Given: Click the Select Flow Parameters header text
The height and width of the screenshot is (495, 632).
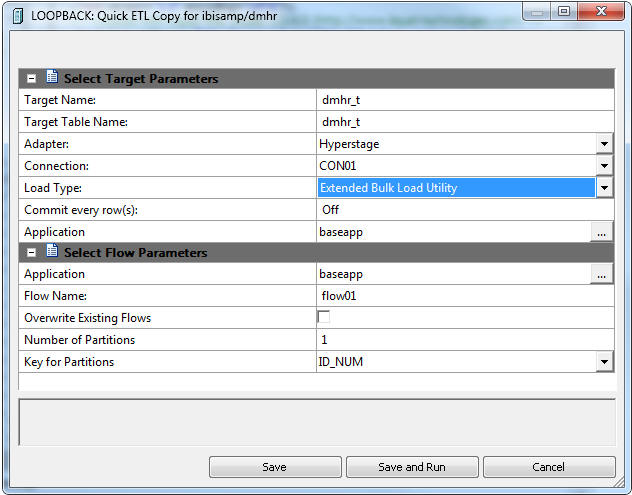Looking at the screenshot, I should [135, 253].
